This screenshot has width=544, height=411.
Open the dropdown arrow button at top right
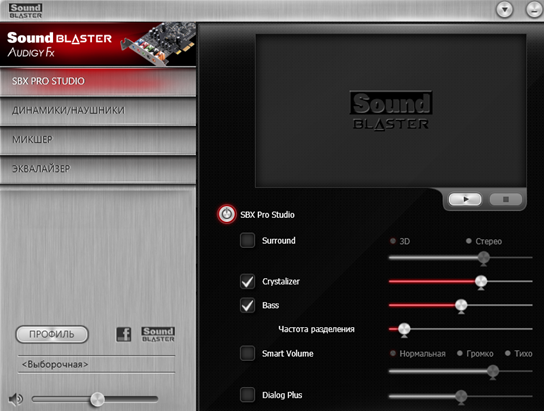click(x=504, y=9)
